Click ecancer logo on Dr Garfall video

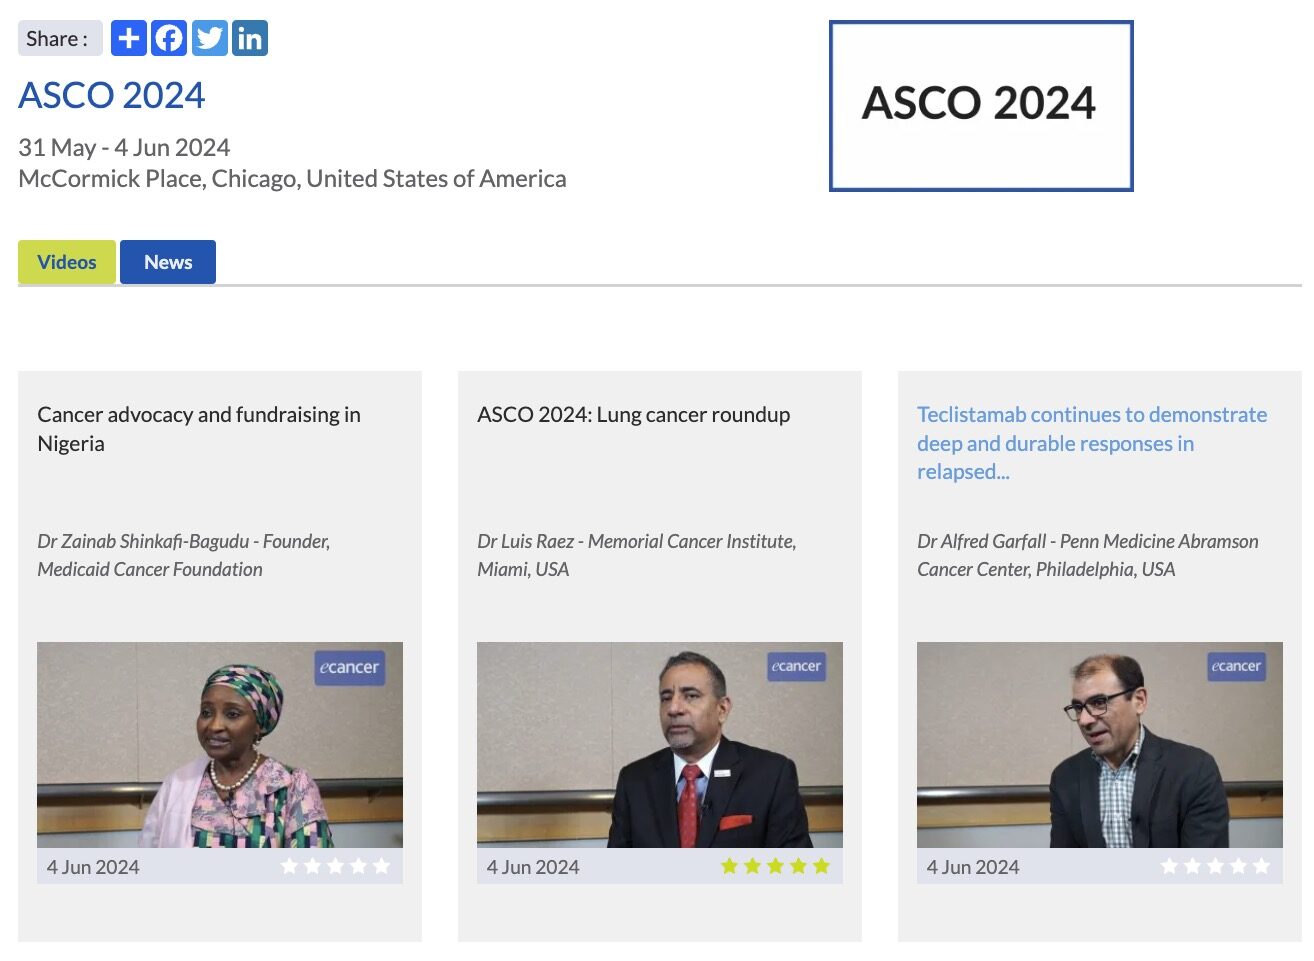tap(1236, 667)
